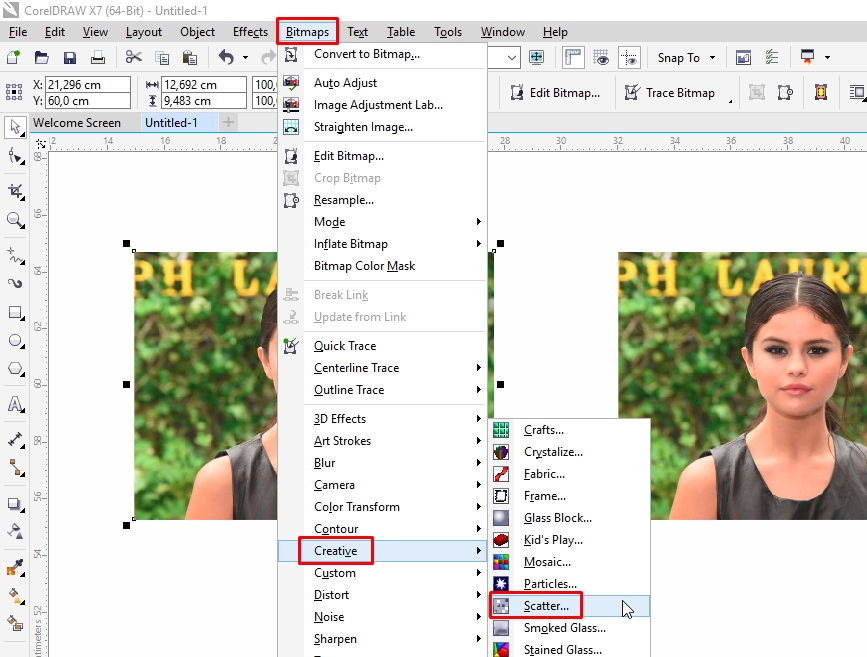Open the Tools menu

447,31
